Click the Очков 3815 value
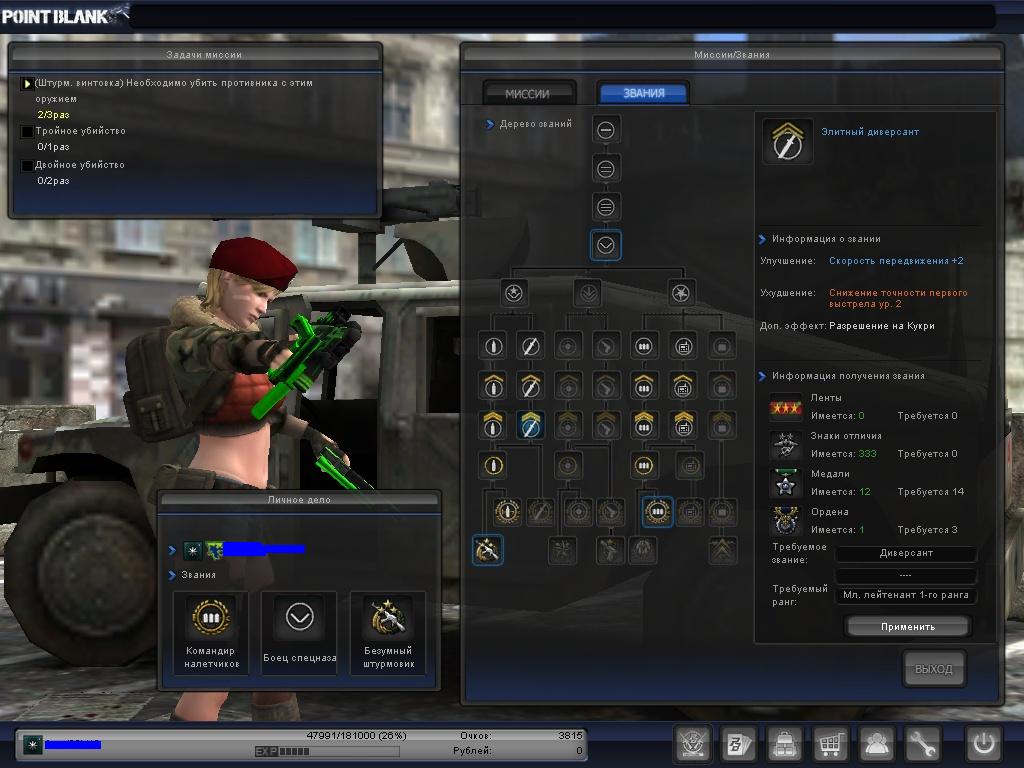1024x768 pixels. point(570,735)
